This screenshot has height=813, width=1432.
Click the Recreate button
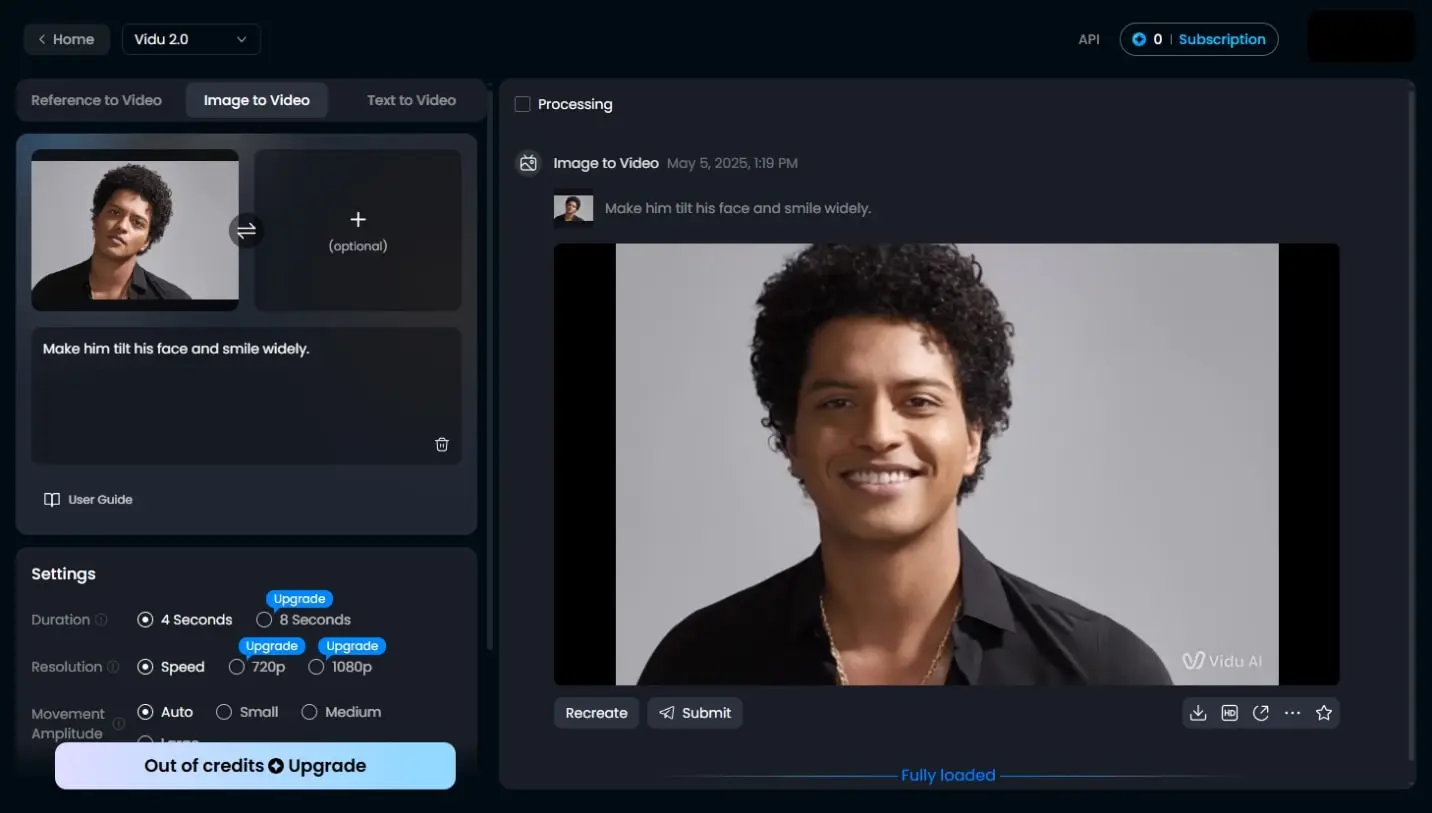tap(596, 713)
